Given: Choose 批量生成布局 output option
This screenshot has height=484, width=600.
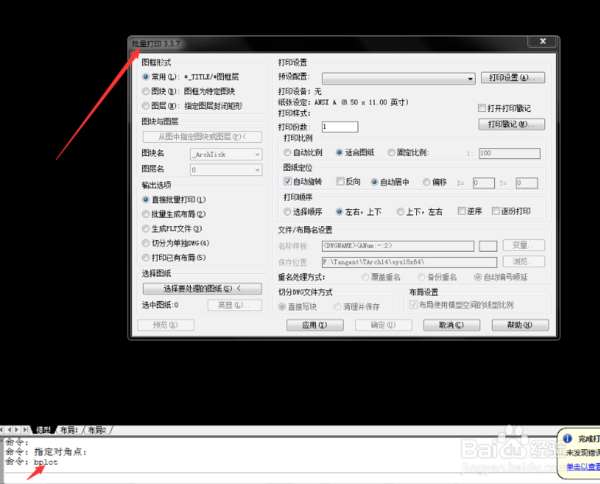Looking at the screenshot, I should [146, 214].
